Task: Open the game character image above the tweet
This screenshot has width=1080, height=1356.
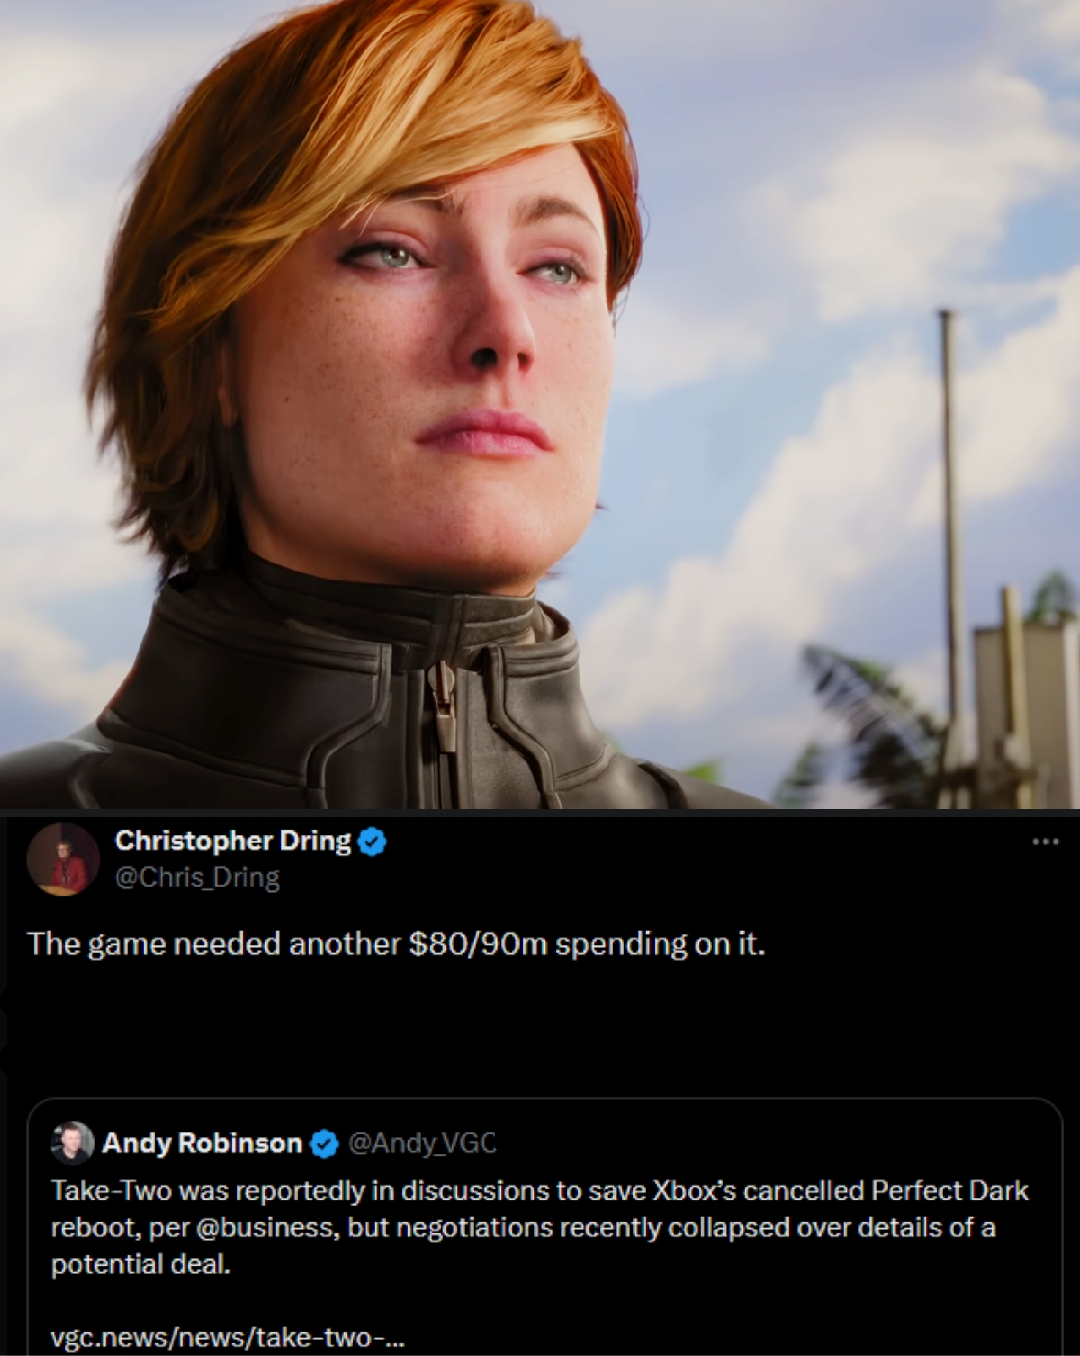Action: [x=540, y=404]
